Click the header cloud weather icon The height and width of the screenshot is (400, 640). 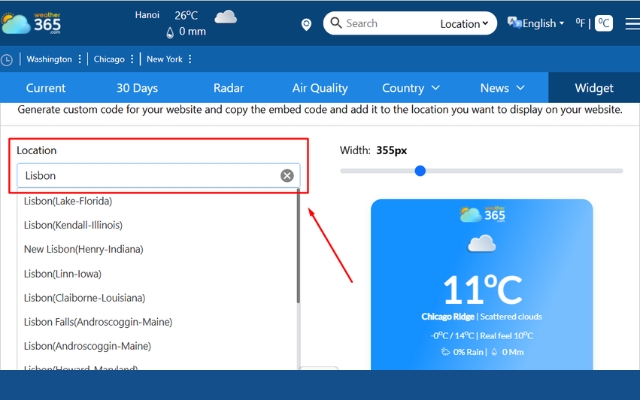226,17
